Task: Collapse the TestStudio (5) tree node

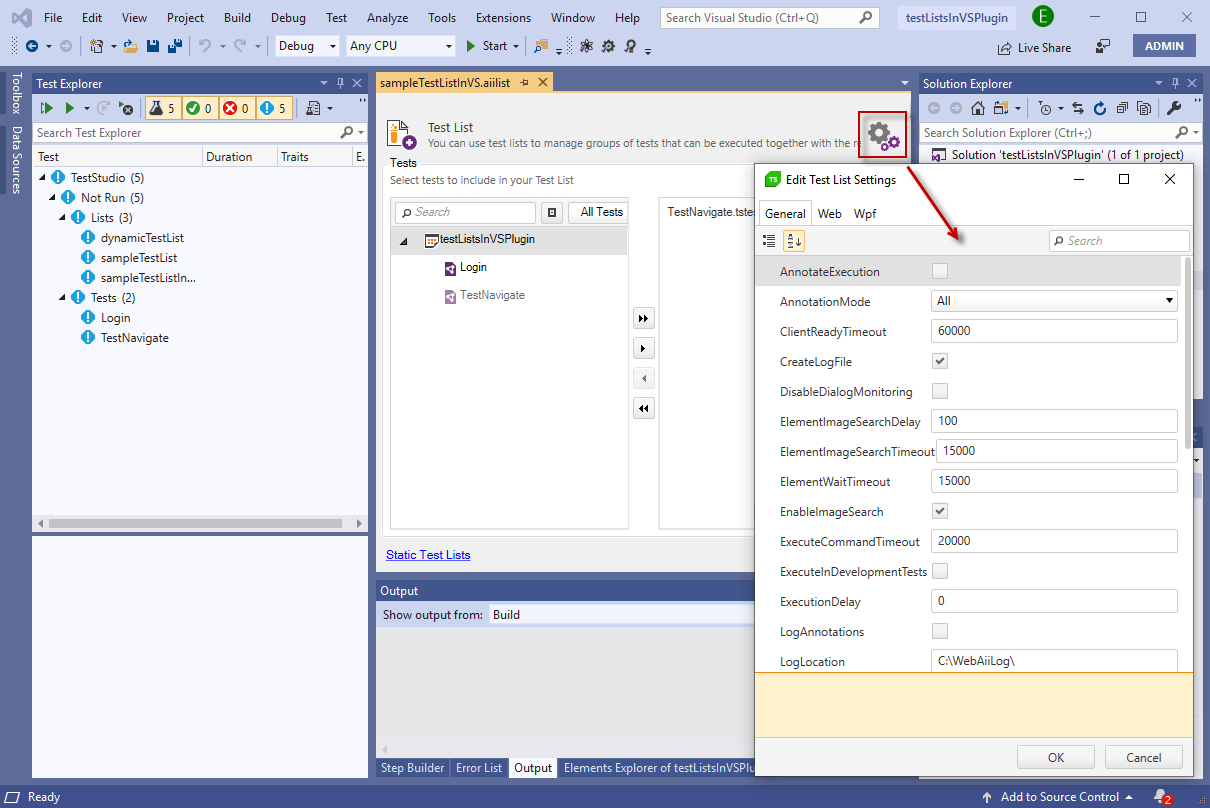Action: (x=44, y=178)
